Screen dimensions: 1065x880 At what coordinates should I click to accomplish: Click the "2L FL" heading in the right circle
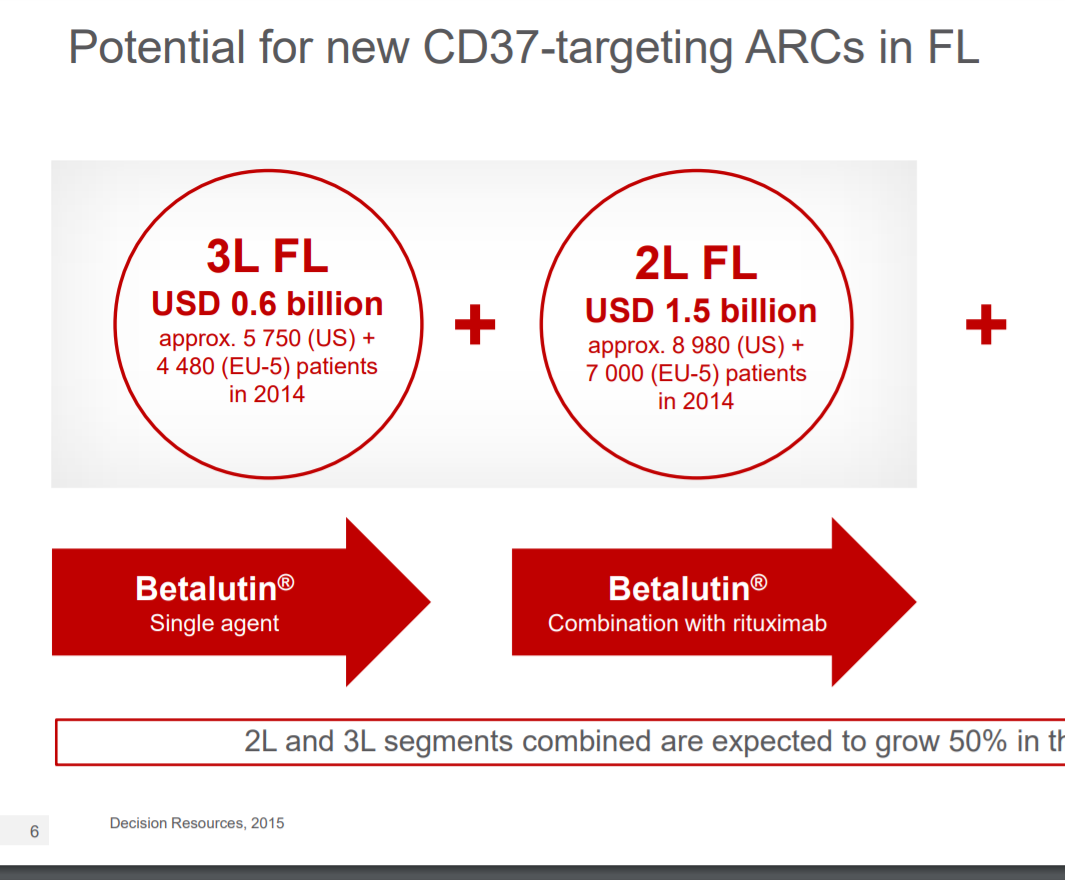pos(696,263)
